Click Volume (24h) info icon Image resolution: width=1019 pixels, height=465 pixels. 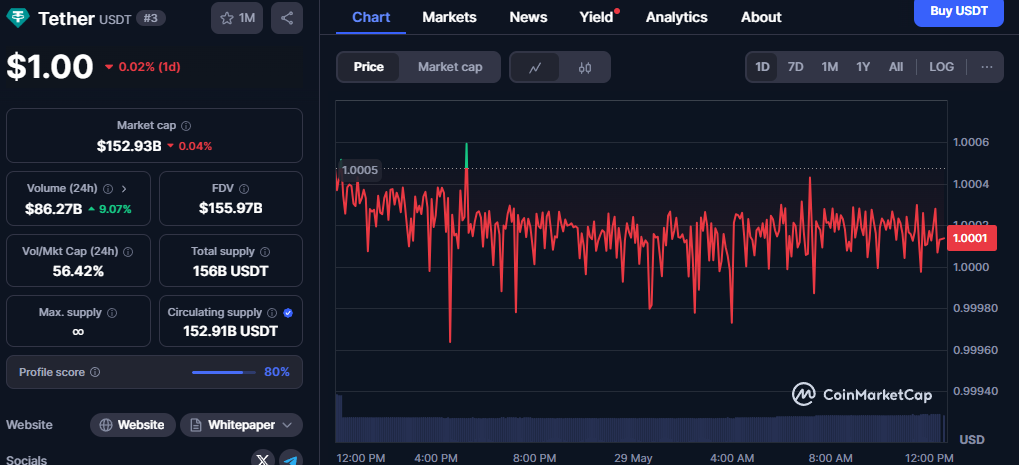coord(108,188)
